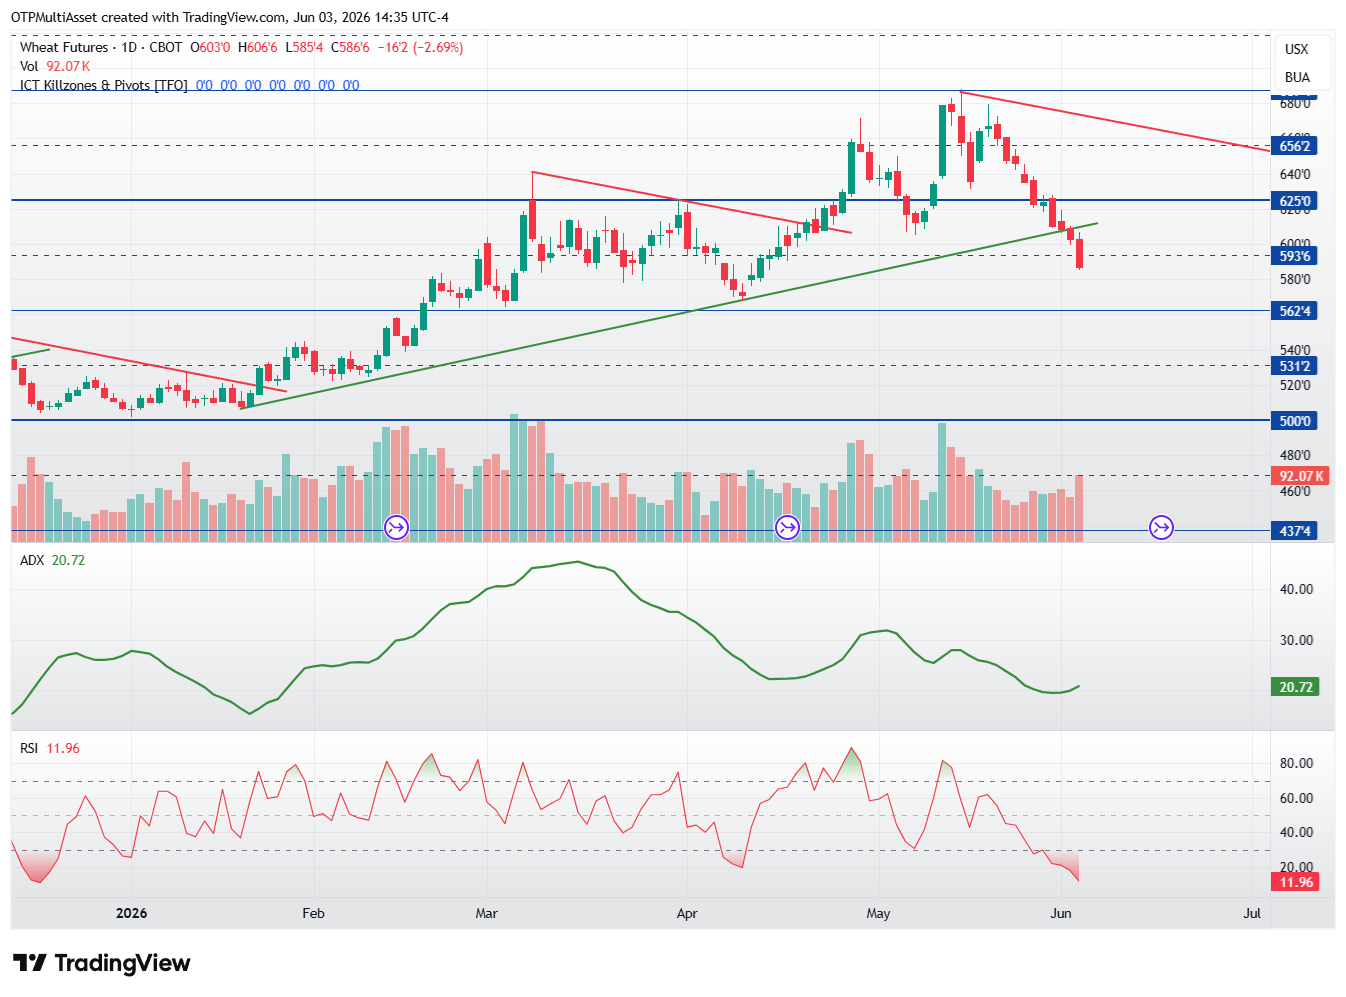The image size is (1346, 997).
Task: Click the Jul label on time axis
Action: tap(1252, 913)
